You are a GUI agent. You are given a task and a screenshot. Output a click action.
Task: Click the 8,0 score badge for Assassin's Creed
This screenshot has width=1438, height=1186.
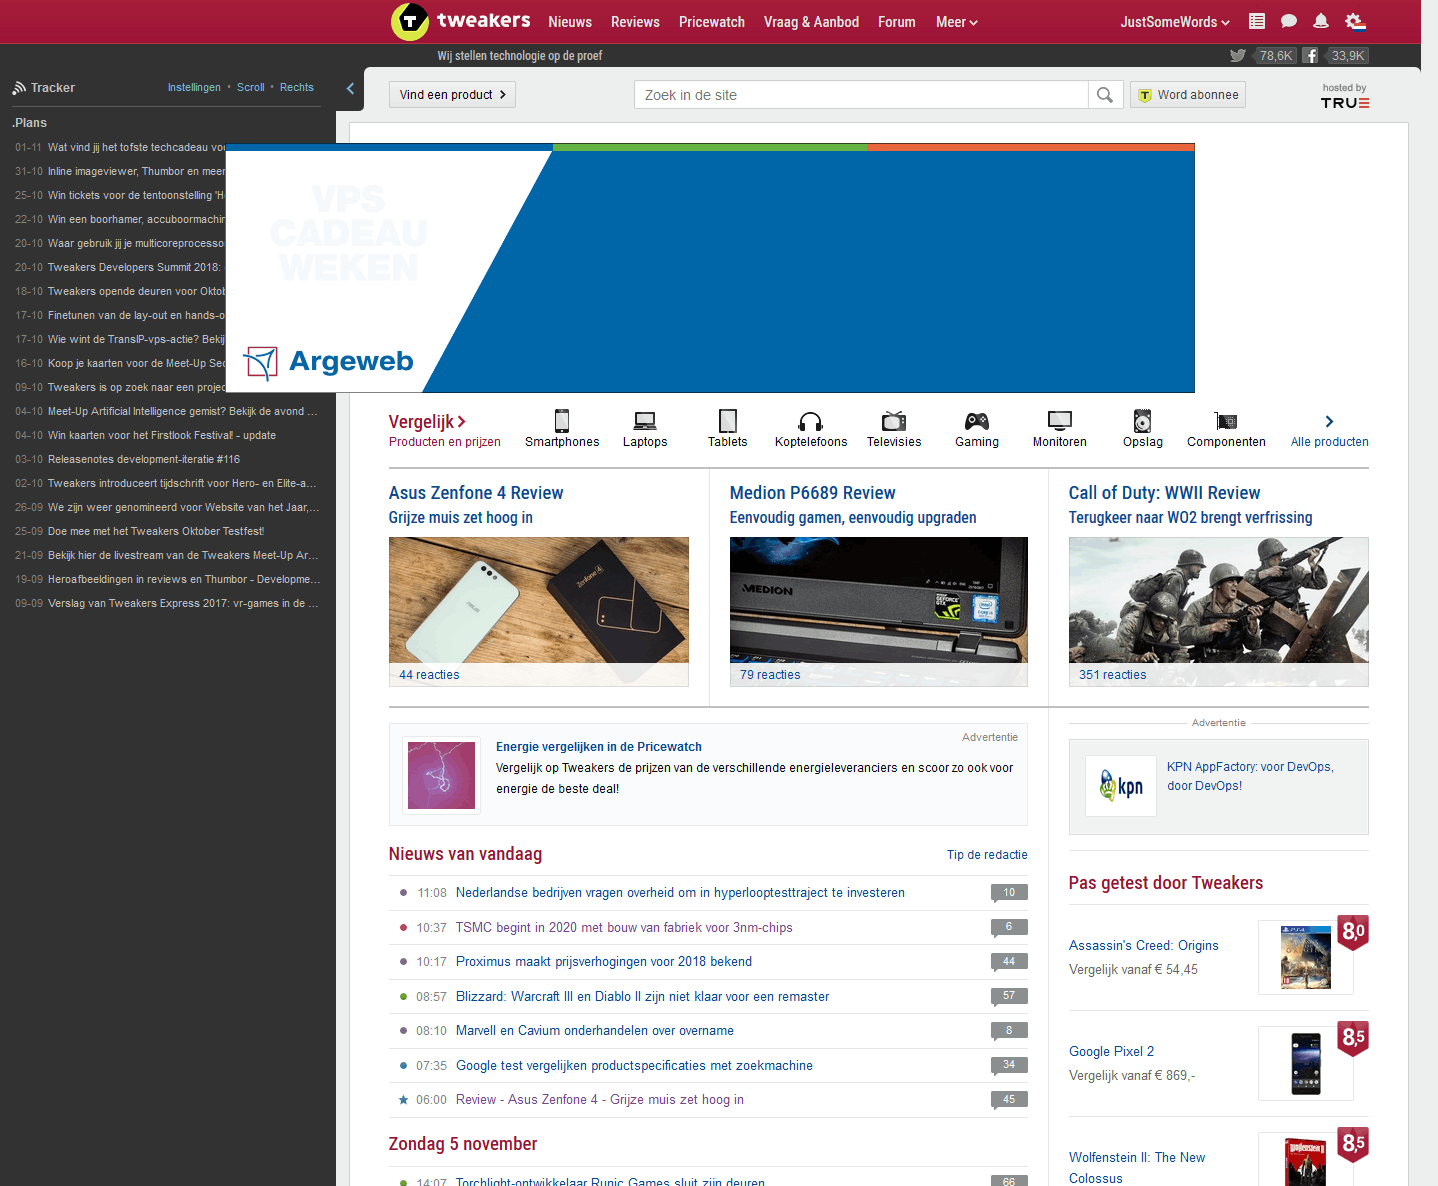(1353, 931)
